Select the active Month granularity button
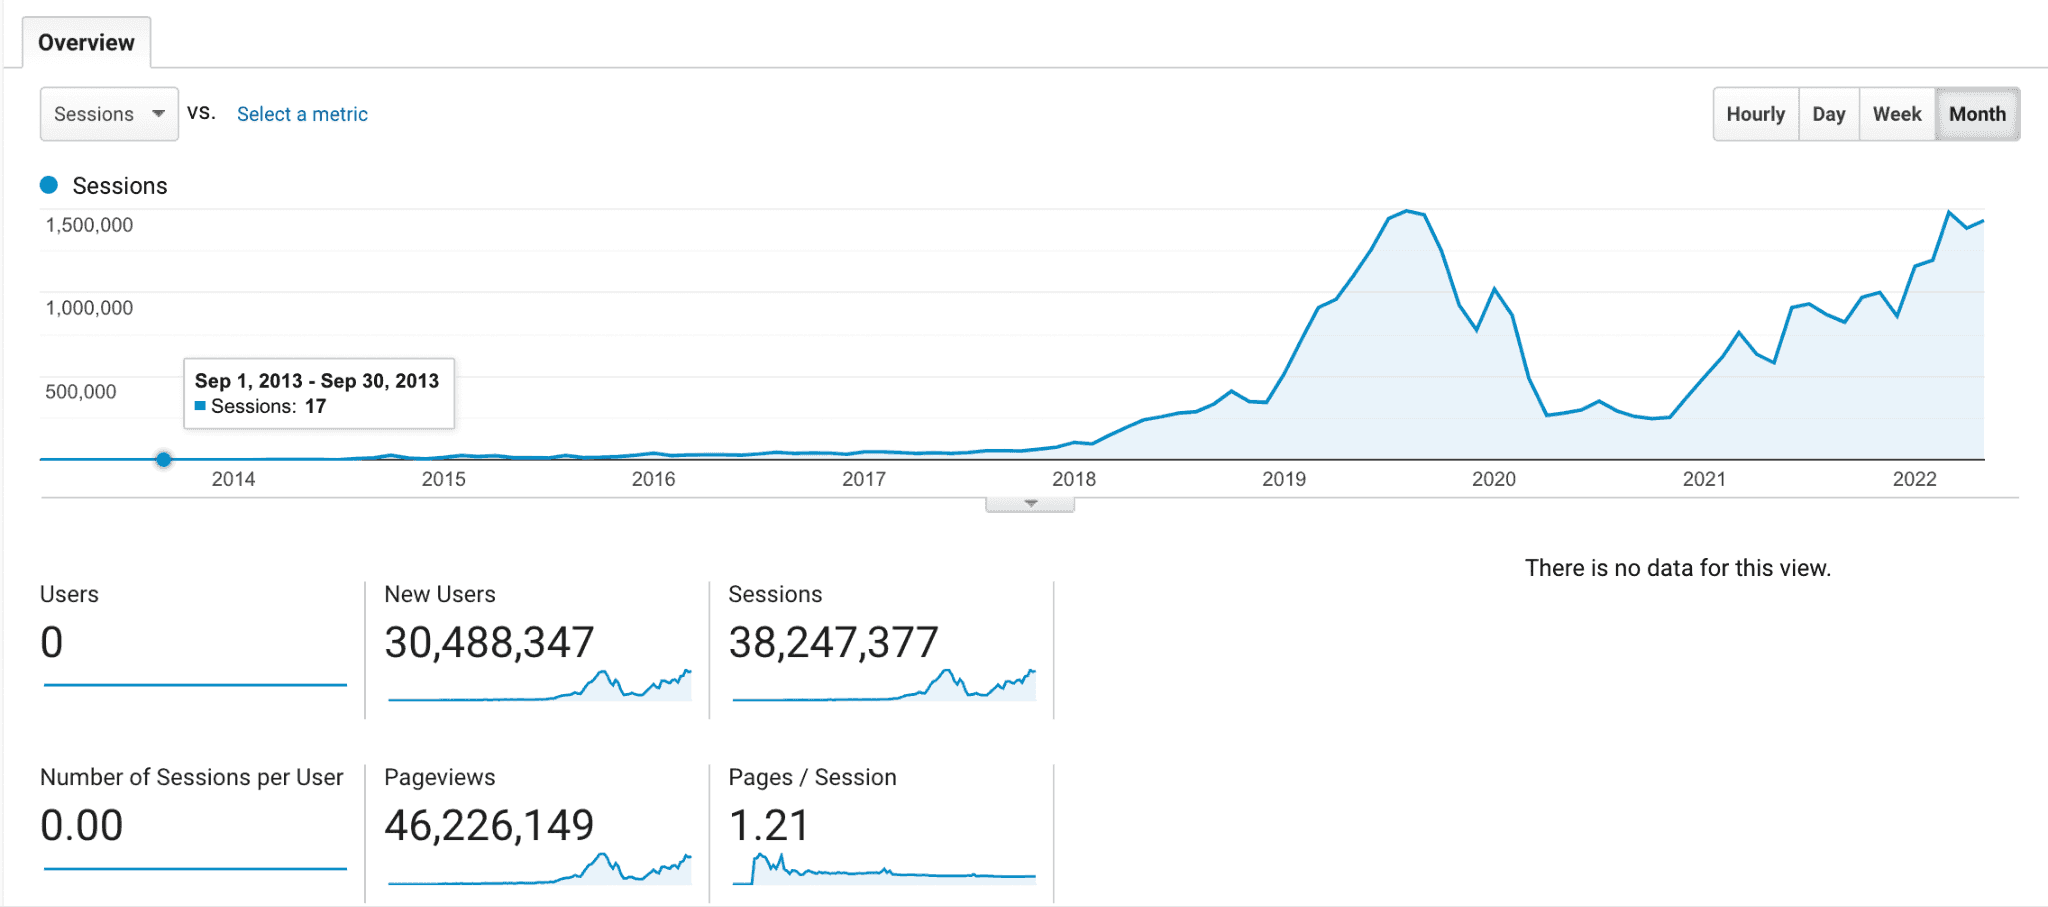The height and width of the screenshot is (907, 2048). pyautogui.click(x=1976, y=113)
